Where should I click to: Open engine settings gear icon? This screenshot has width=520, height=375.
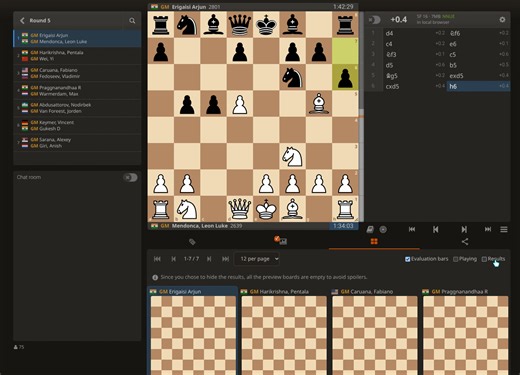(x=502, y=20)
